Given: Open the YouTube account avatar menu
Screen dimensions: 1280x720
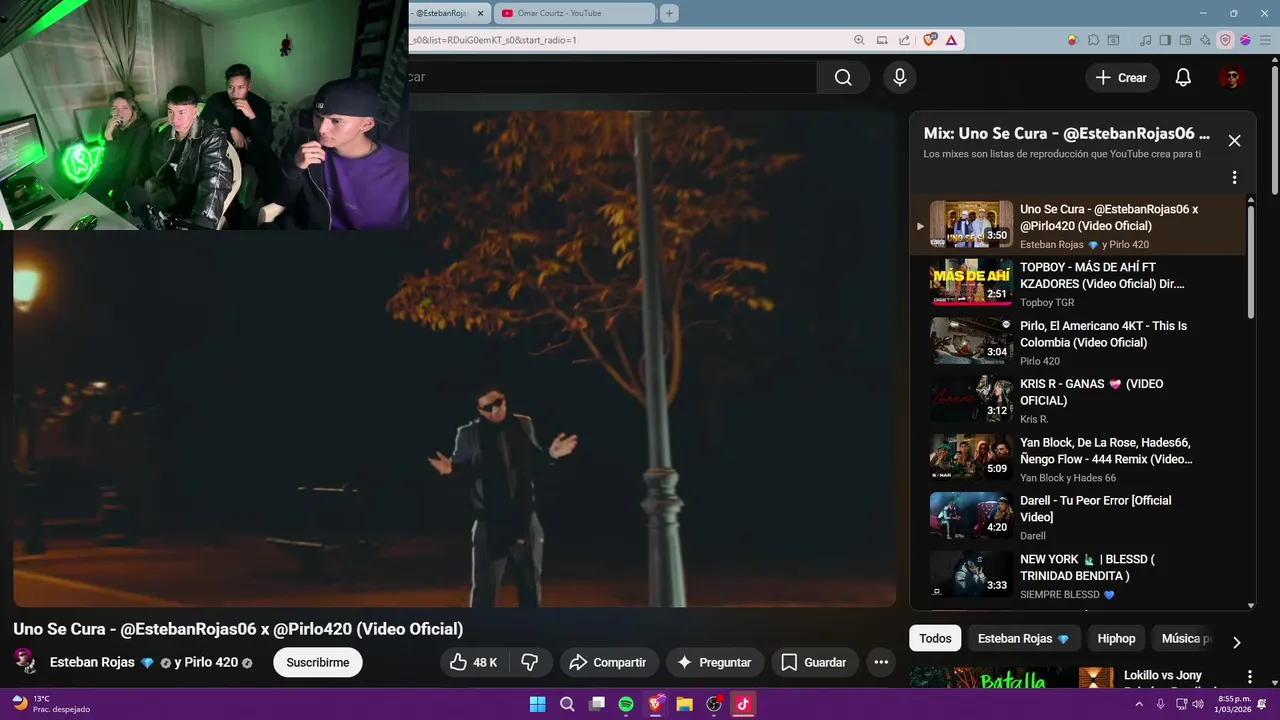Looking at the screenshot, I should [1231, 78].
